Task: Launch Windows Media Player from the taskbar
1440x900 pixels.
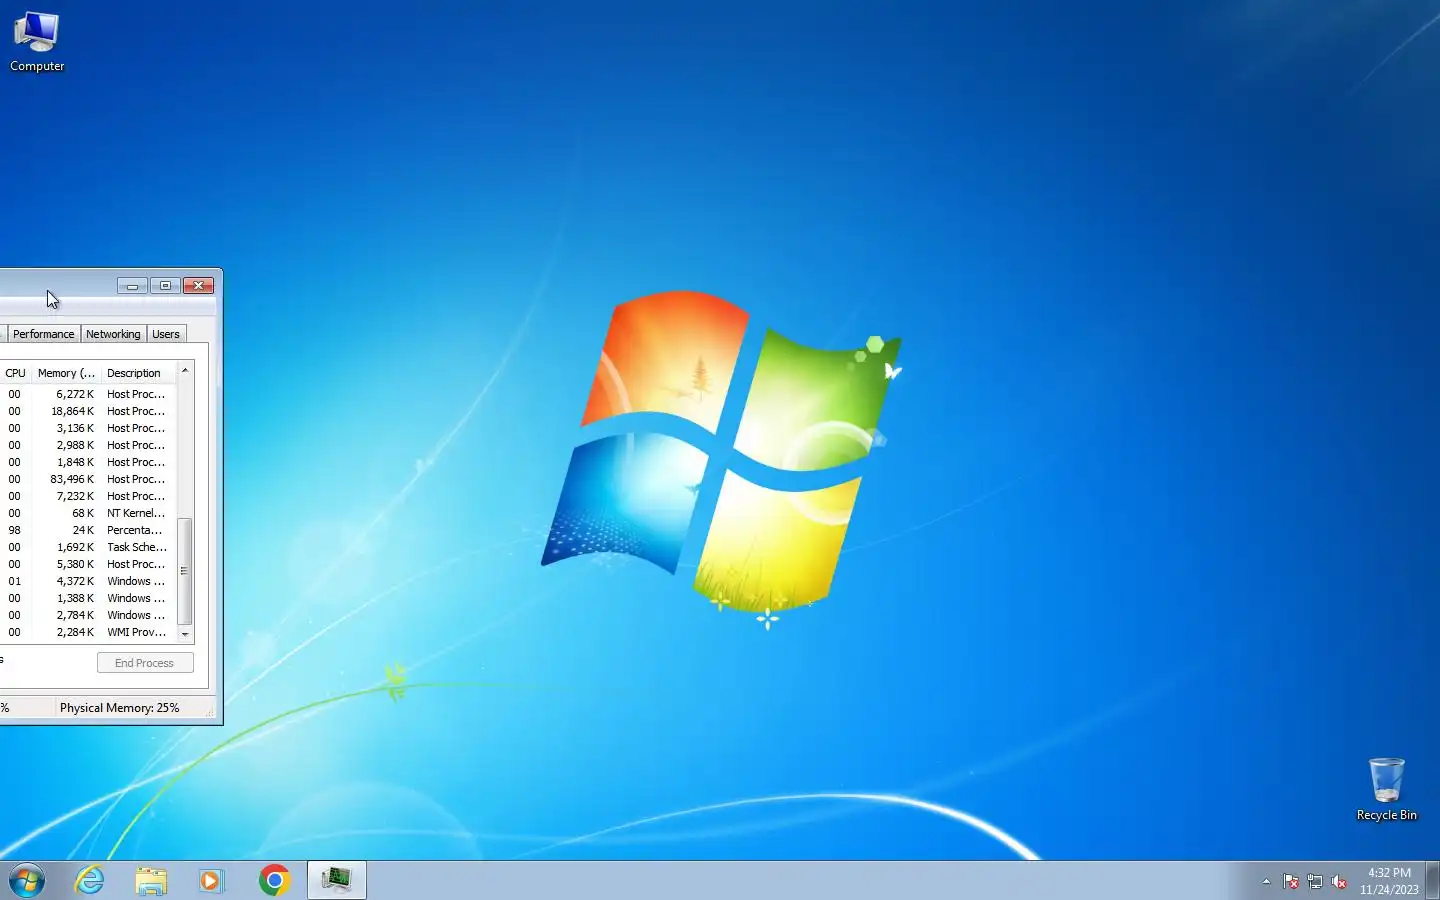Action: coord(211,881)
